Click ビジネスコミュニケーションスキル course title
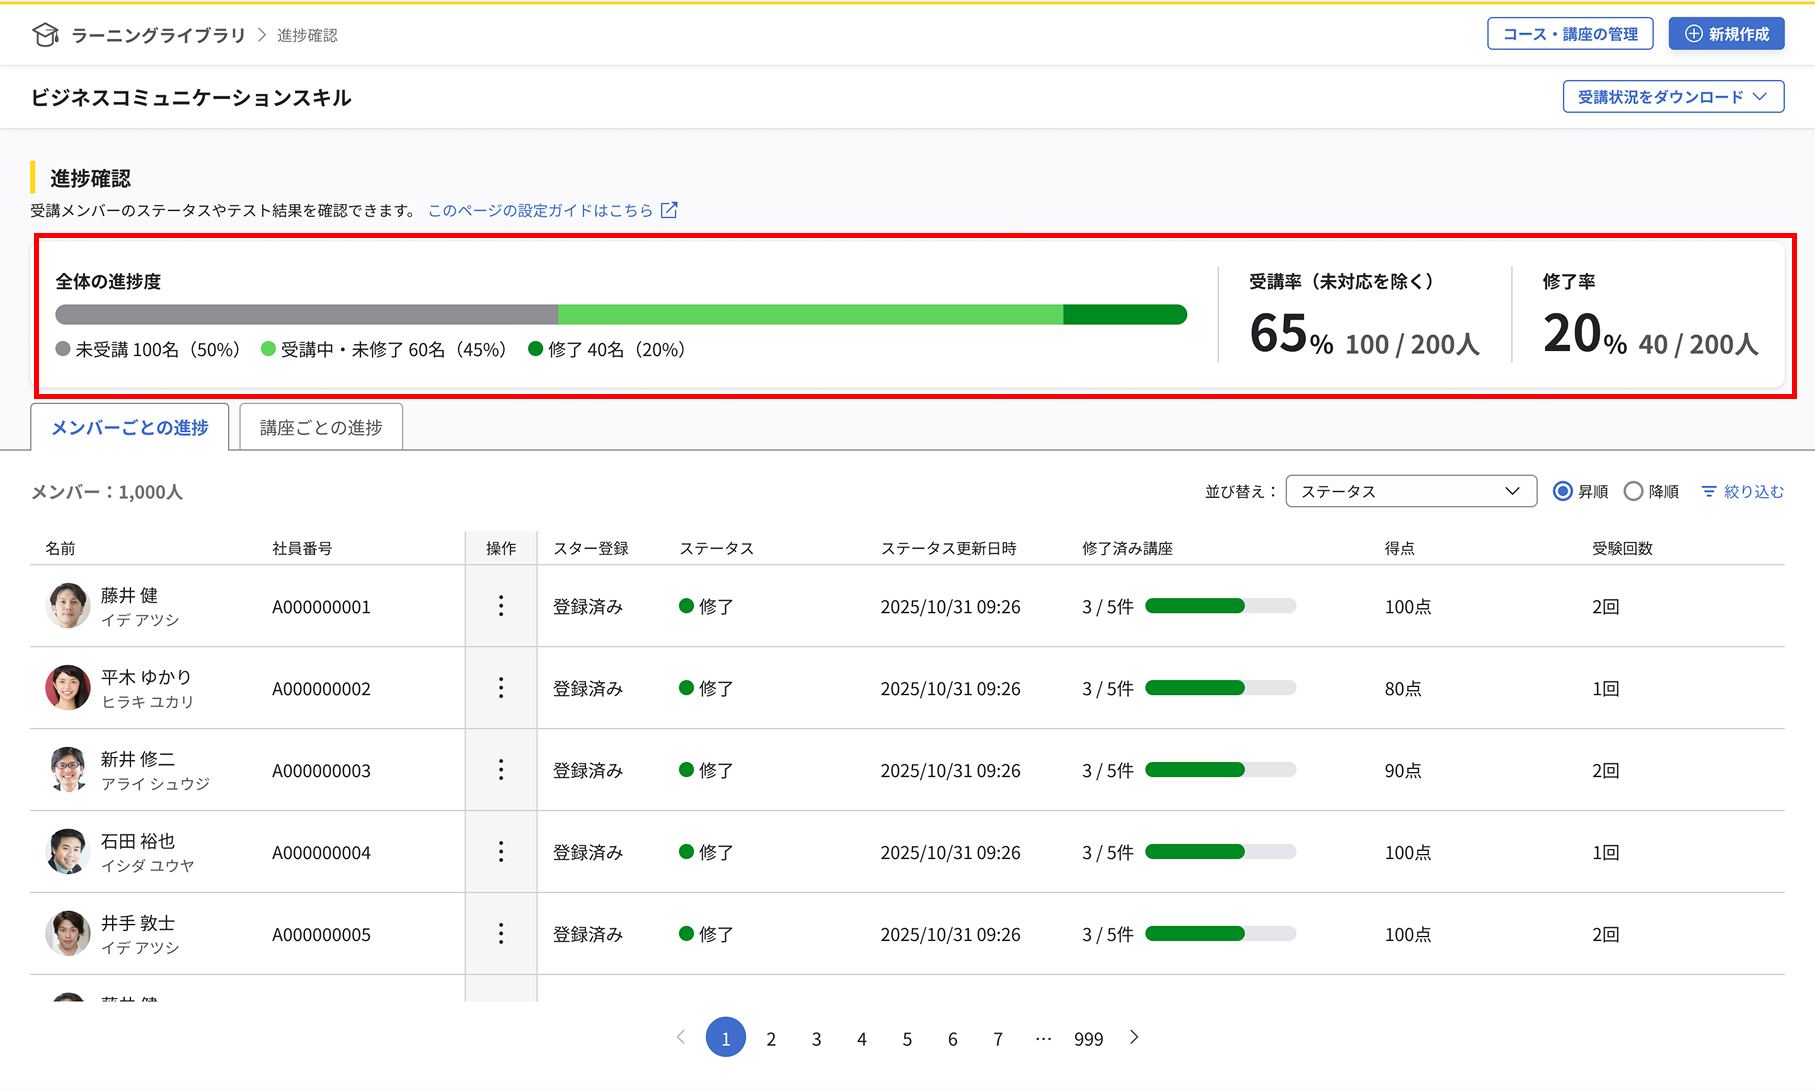This screenshot has height=1091, width=1815. 191,97
